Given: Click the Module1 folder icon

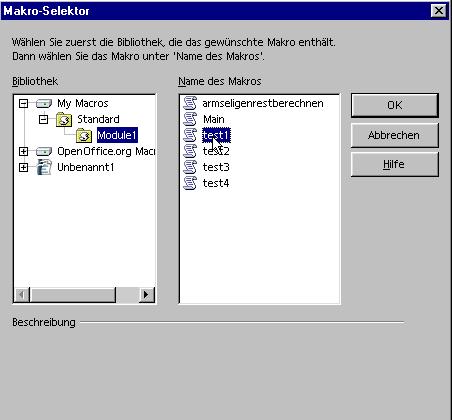Looking at the screenshot, I should click(84, 135).
